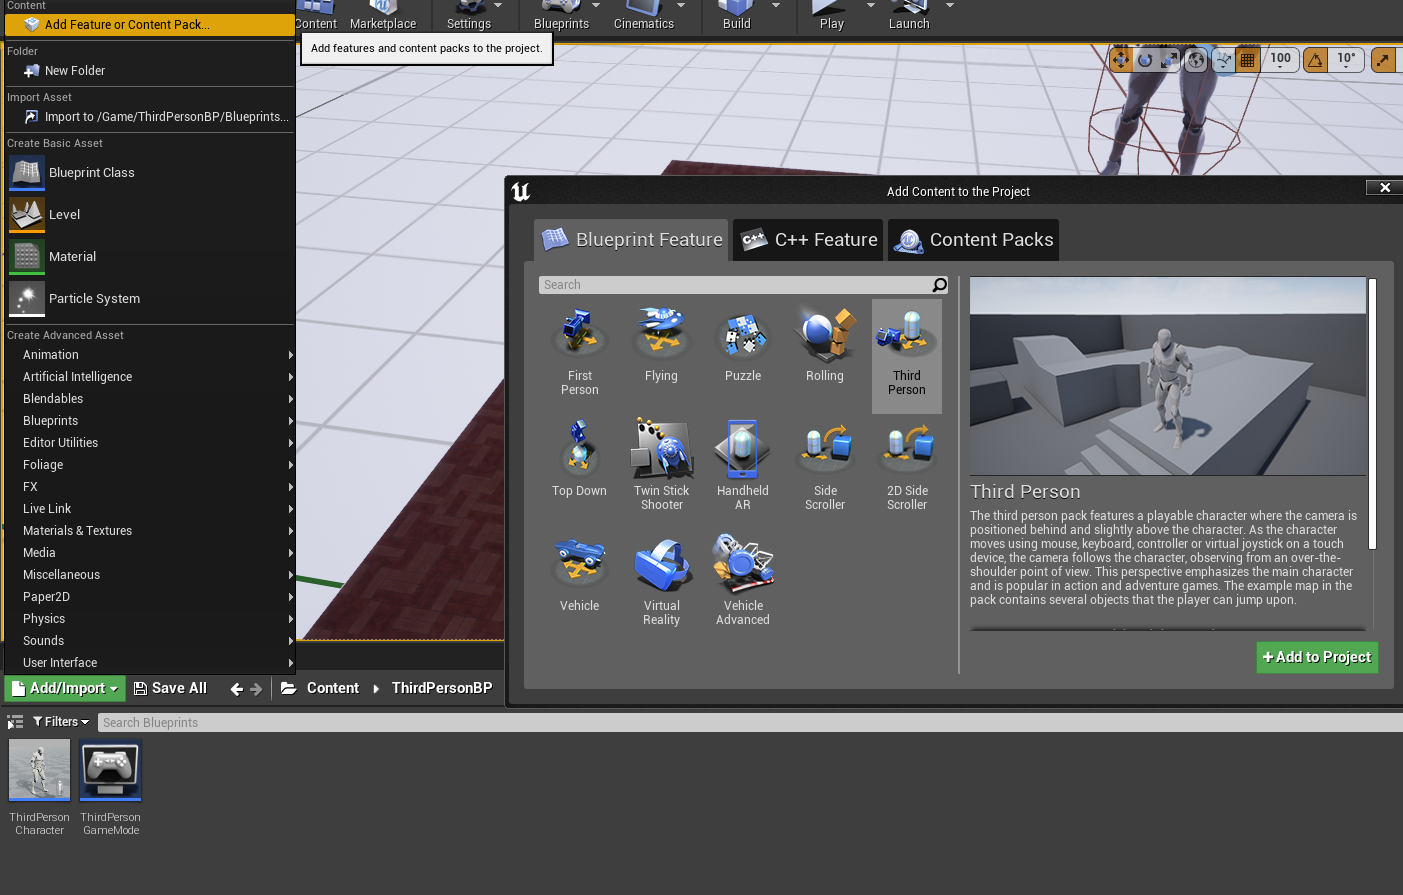Toggle rotation angle snapping
This screenshot has height=895, width=1403.
[1315, 60]
